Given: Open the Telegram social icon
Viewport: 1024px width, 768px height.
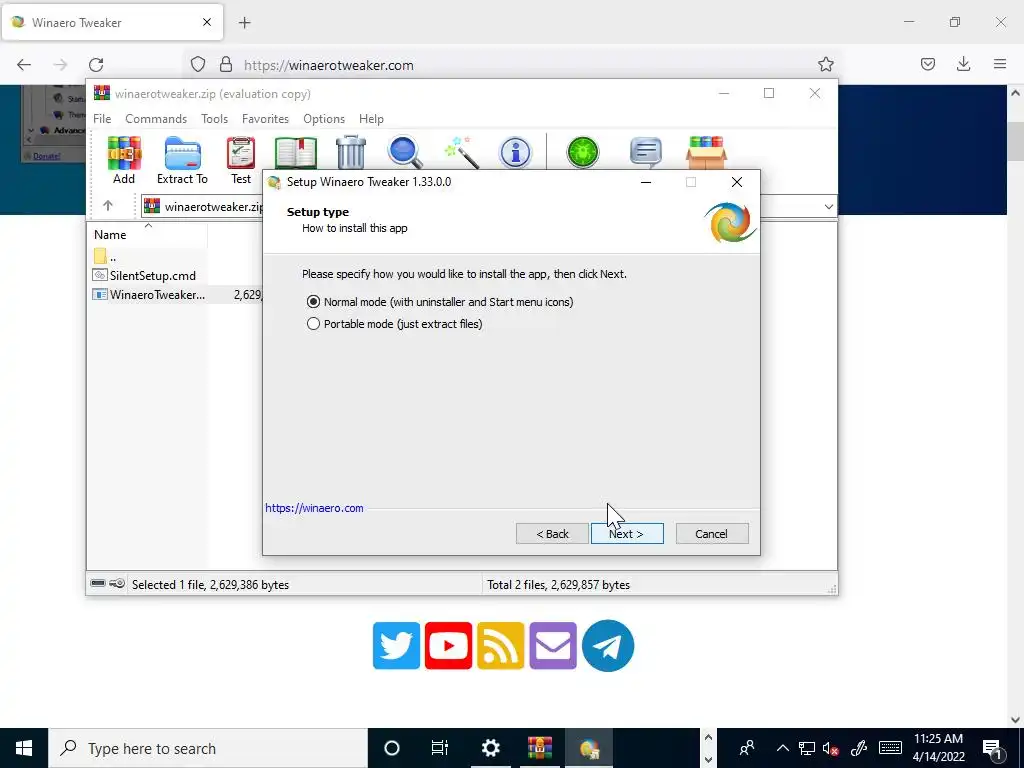Looking at the screenshot, I should [607, 645].
